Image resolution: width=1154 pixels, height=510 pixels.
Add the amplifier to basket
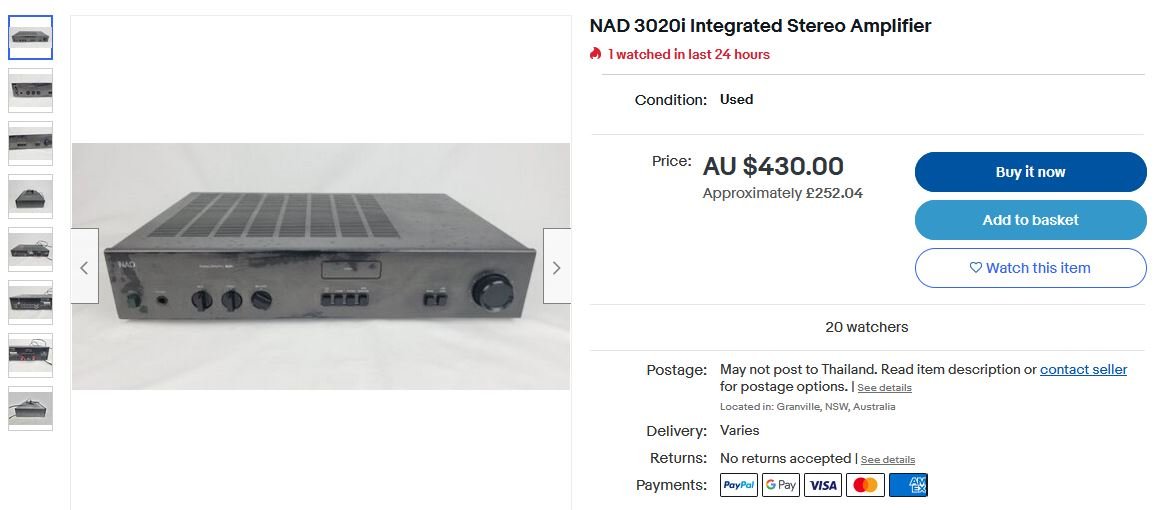click(x=1030, y=220)
